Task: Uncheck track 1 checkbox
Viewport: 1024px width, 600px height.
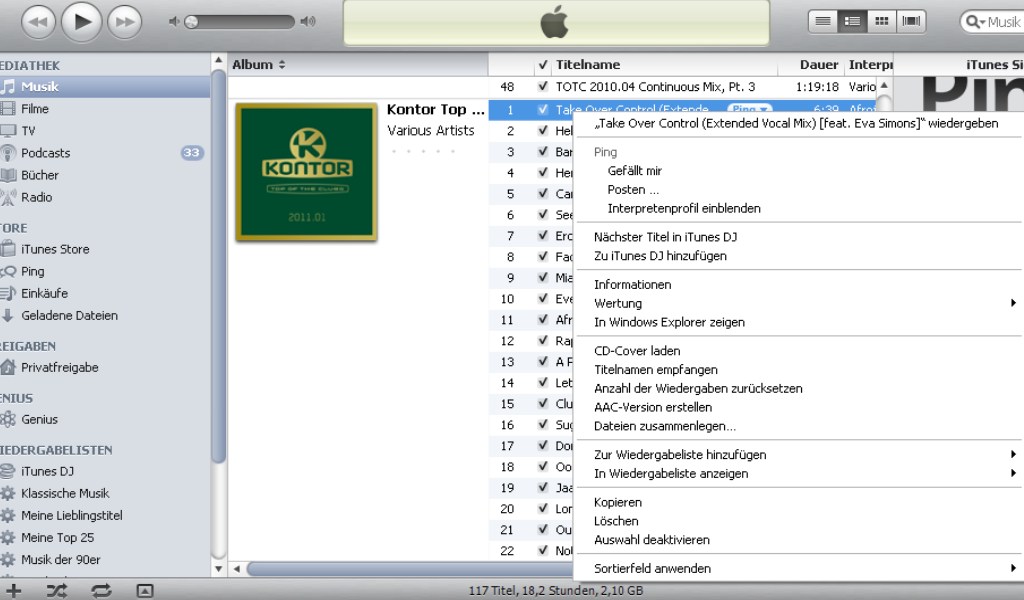Action: (542, 110)
